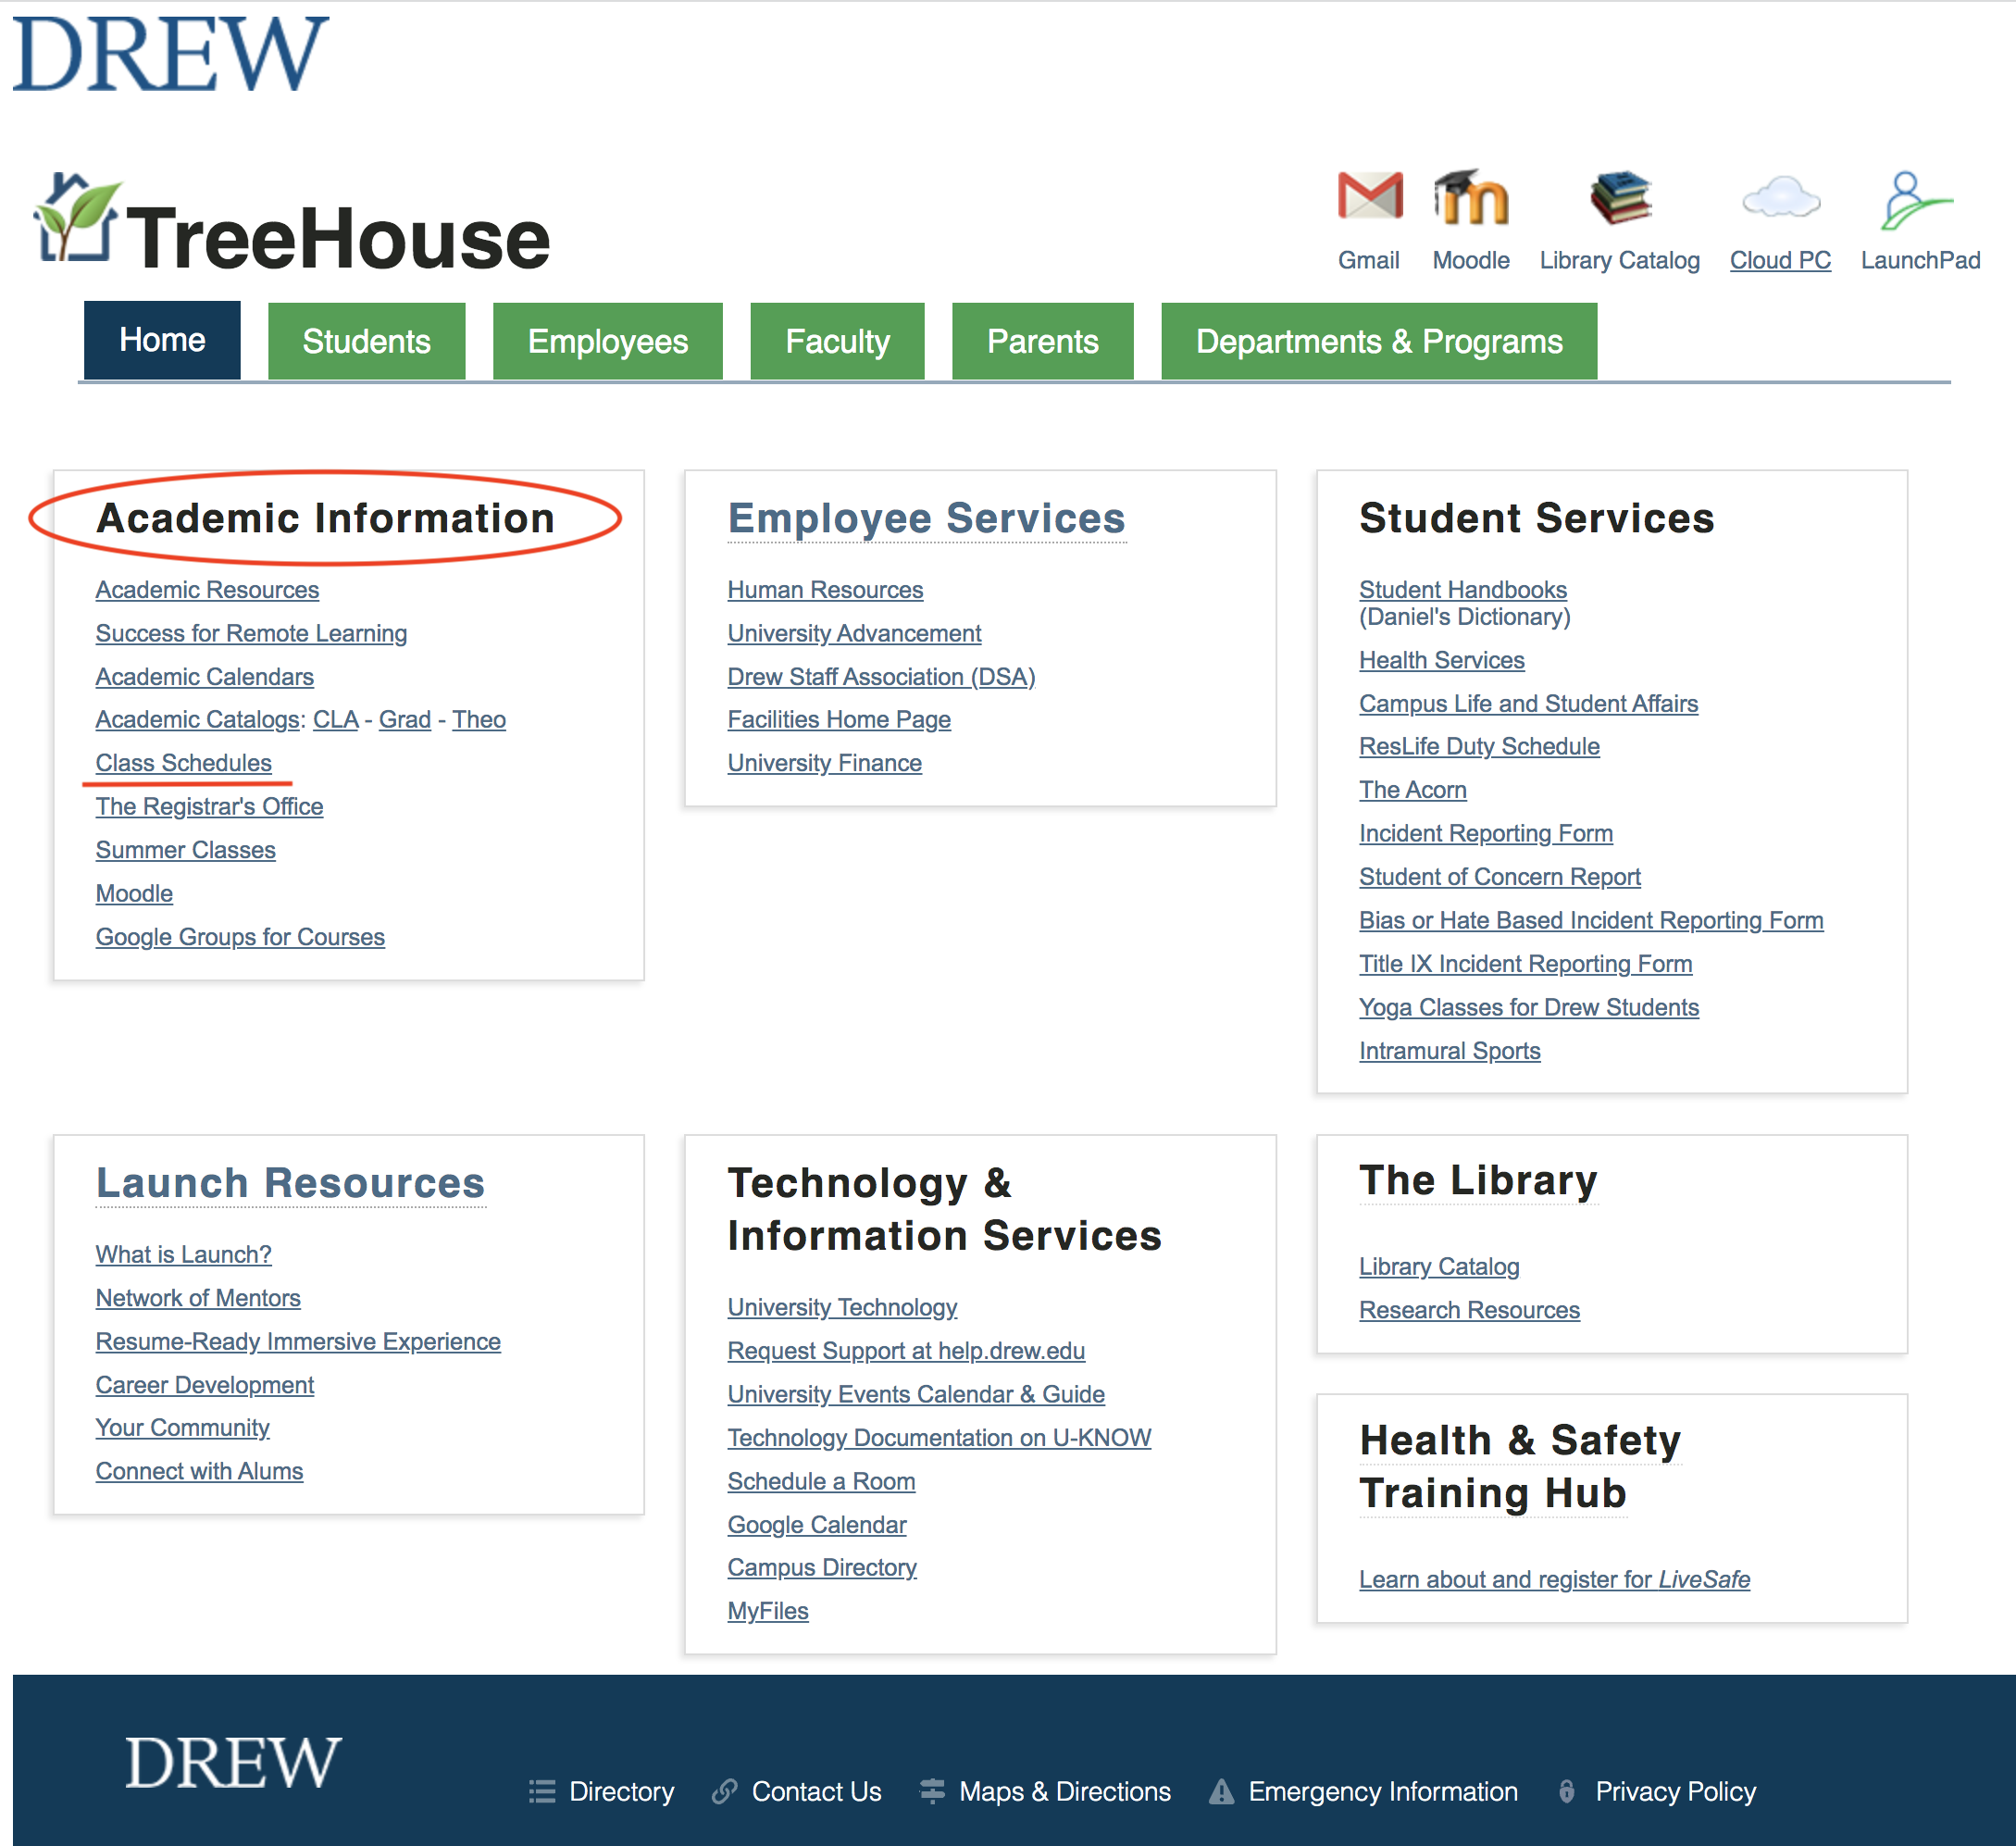Click the Directory list icon in footer

pyautogui.click(x=542, y=1791)
